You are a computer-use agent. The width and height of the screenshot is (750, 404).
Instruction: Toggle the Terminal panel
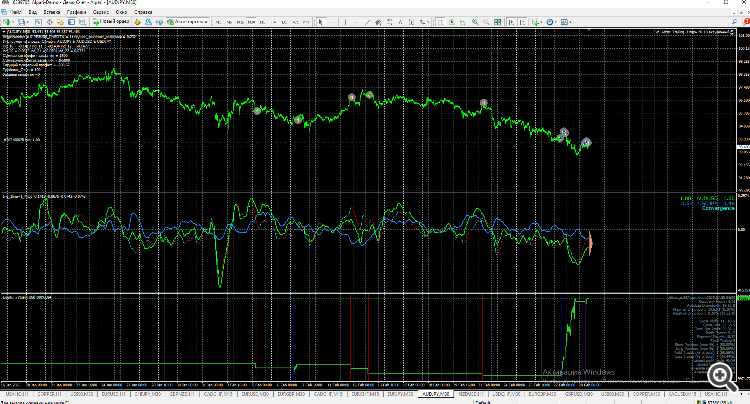pos(71,22)
